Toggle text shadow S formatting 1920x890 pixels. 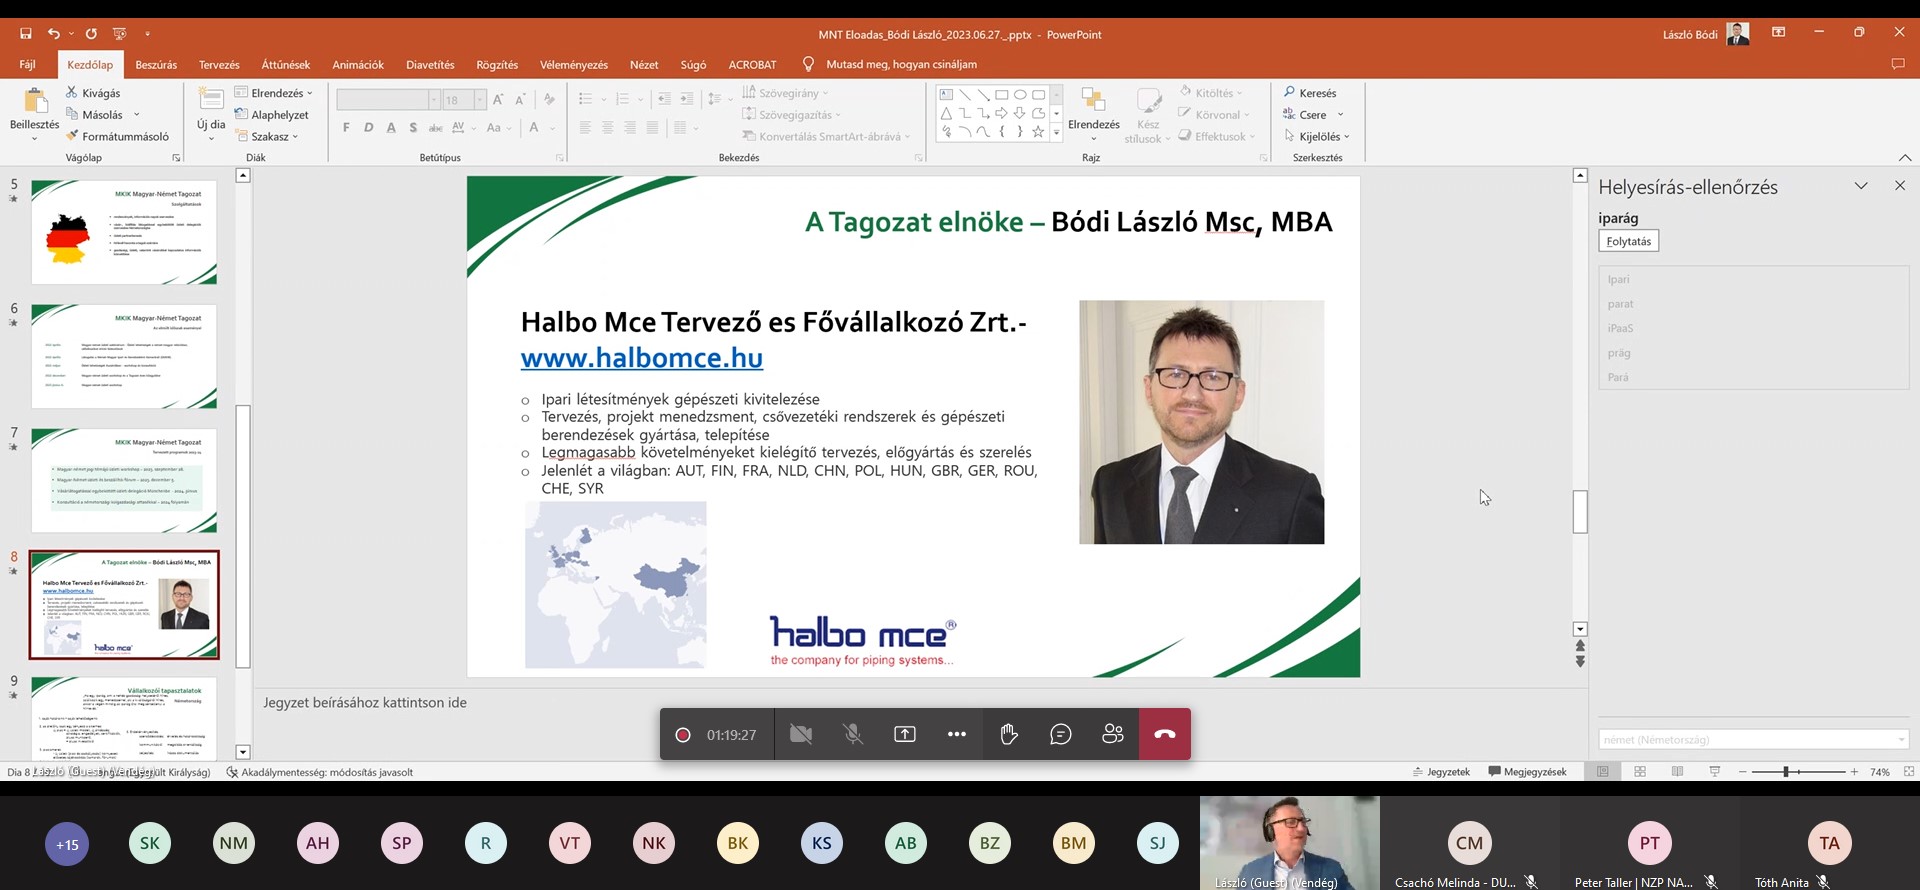point(413,127)
